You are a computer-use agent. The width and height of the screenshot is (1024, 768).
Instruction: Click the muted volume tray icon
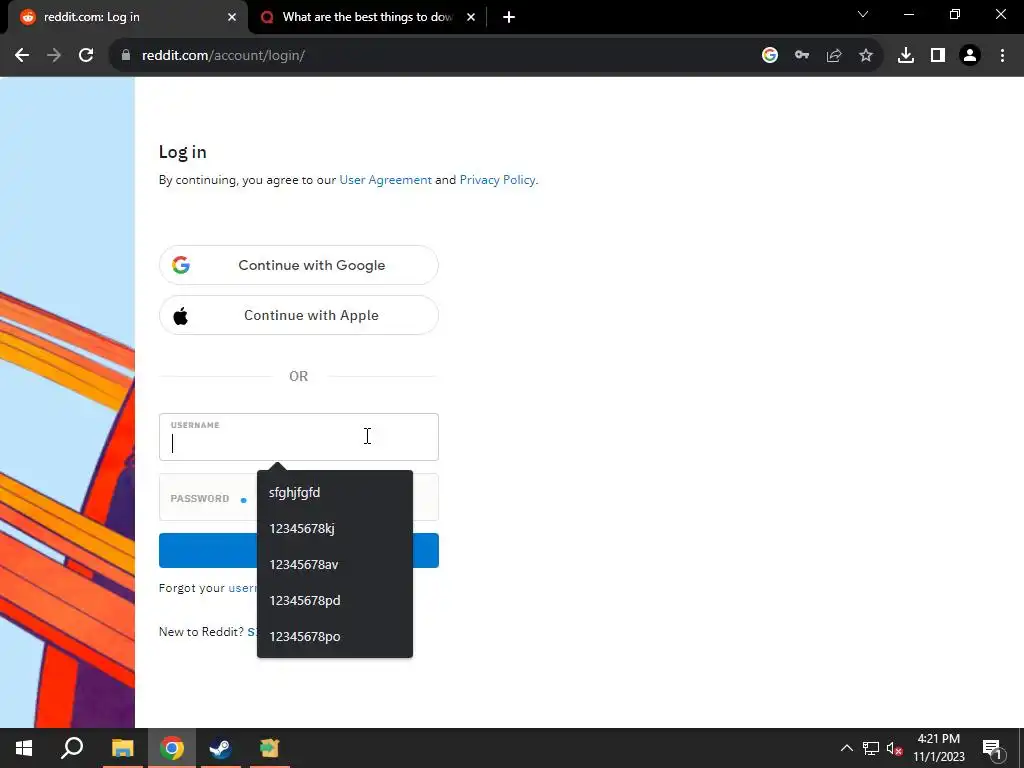[x=894, y=748]
